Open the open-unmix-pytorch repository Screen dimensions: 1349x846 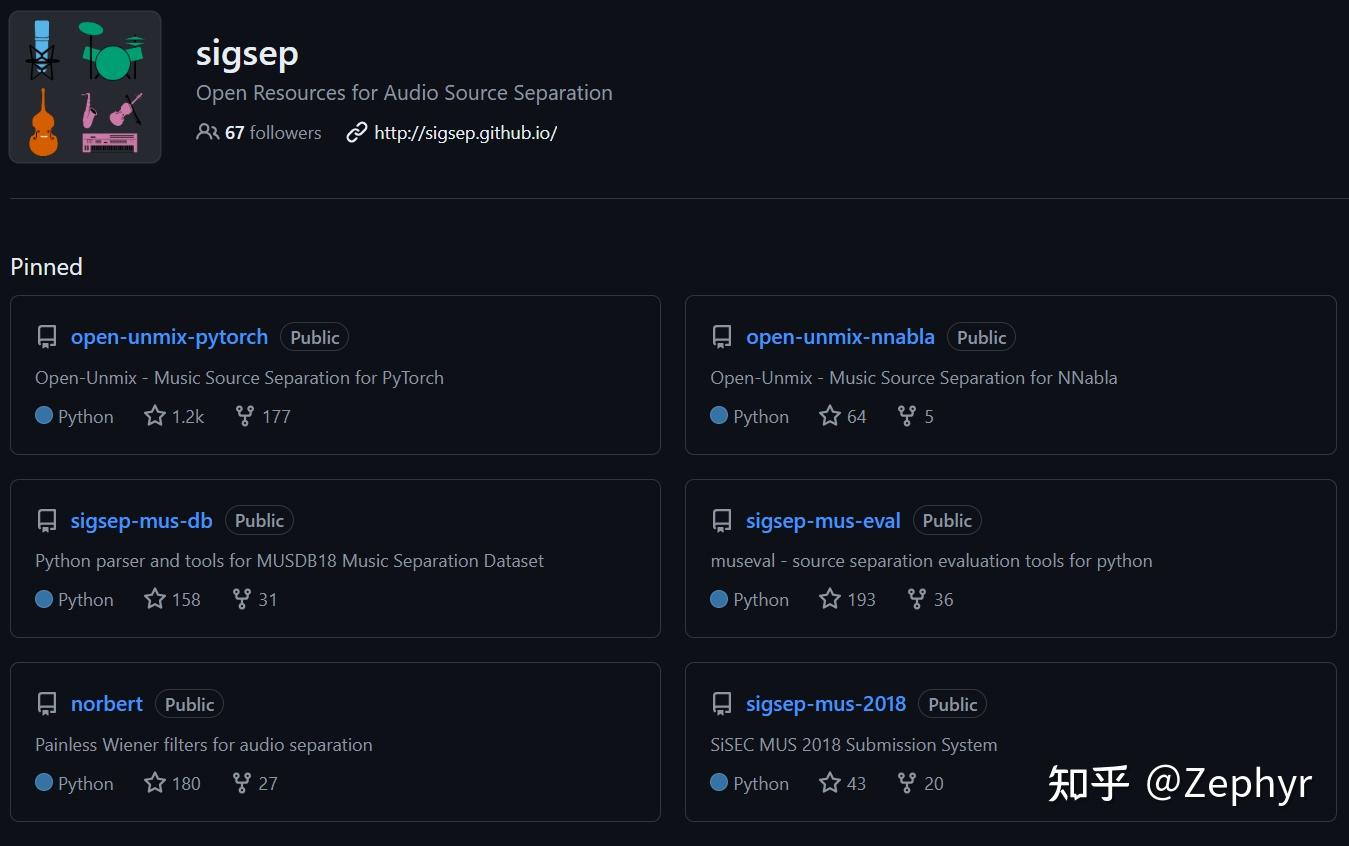pos(169,338)
